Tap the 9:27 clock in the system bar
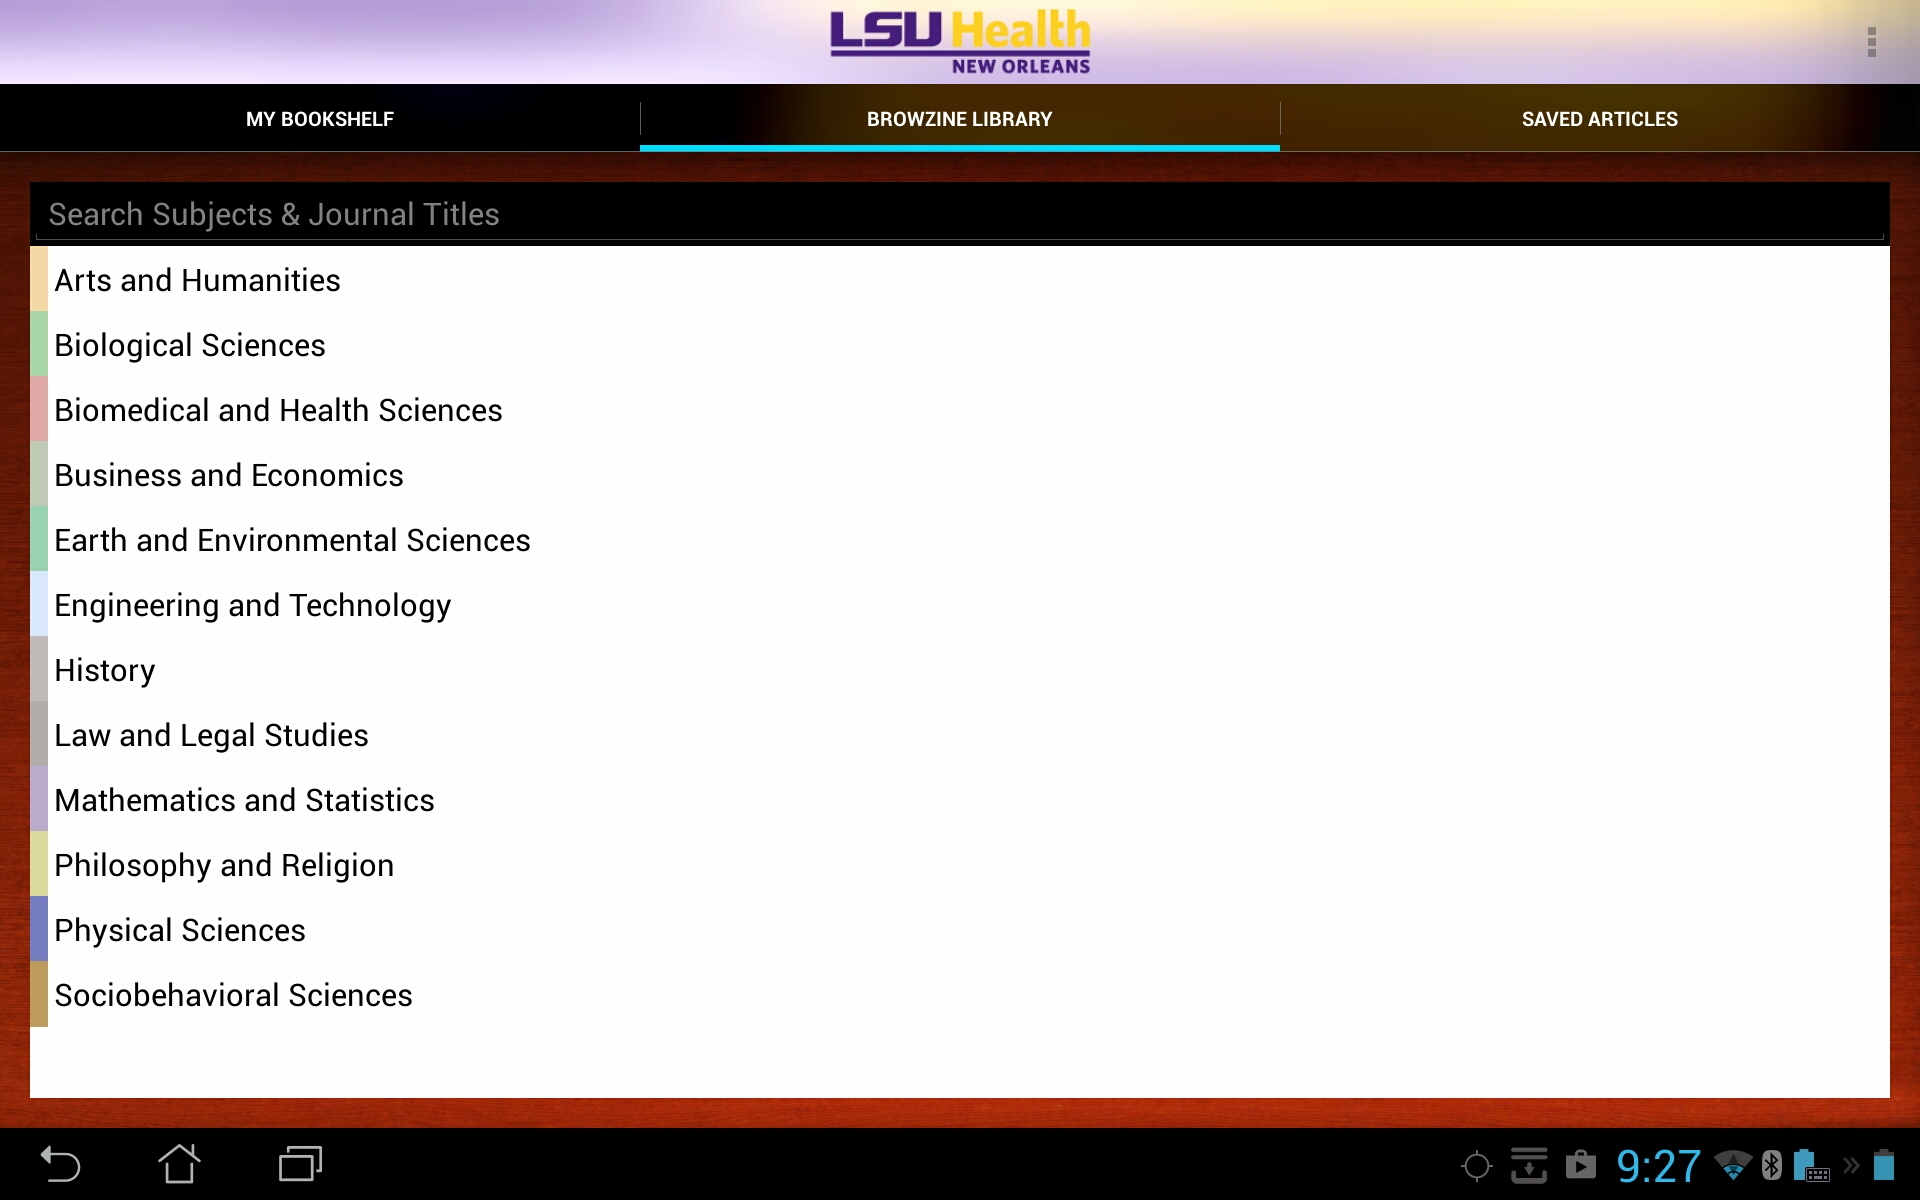Screen dimensions: 1920x1200 [x=1658, y=1166]
